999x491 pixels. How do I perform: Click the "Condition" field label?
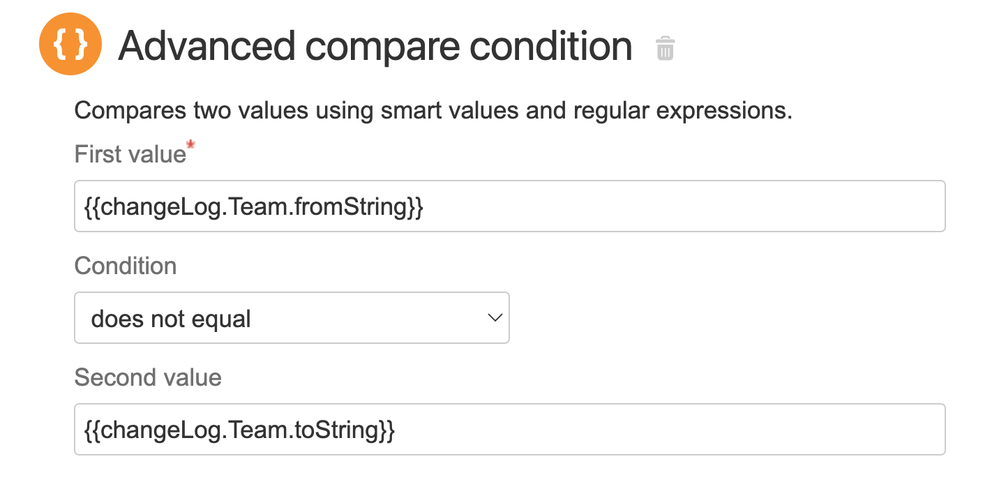[126, 266]
